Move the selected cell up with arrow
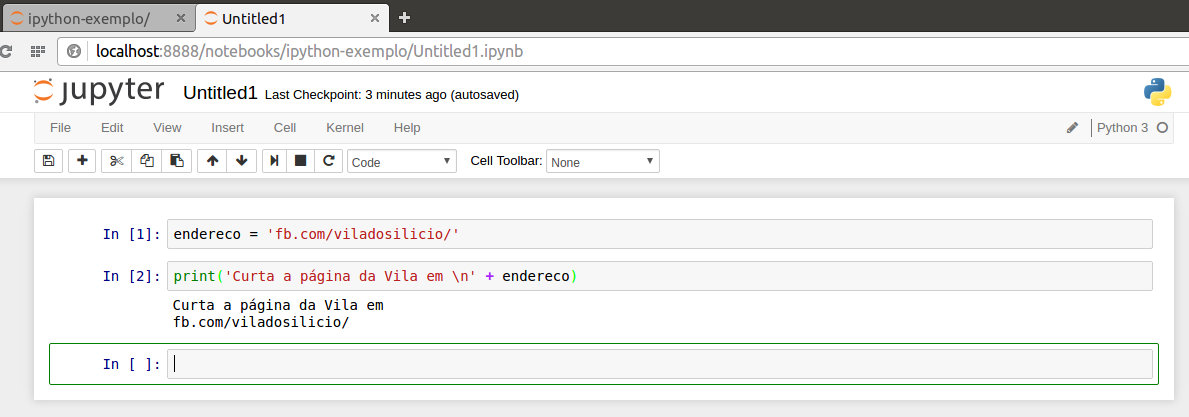The height and width of the screenshot is (417, 1189). point(212,161)
